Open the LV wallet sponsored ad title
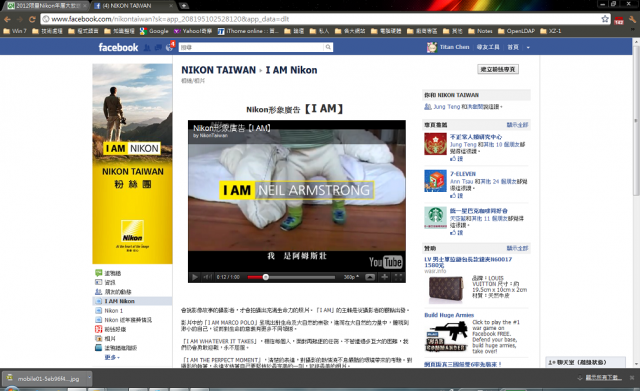 (x=468, y=262)
